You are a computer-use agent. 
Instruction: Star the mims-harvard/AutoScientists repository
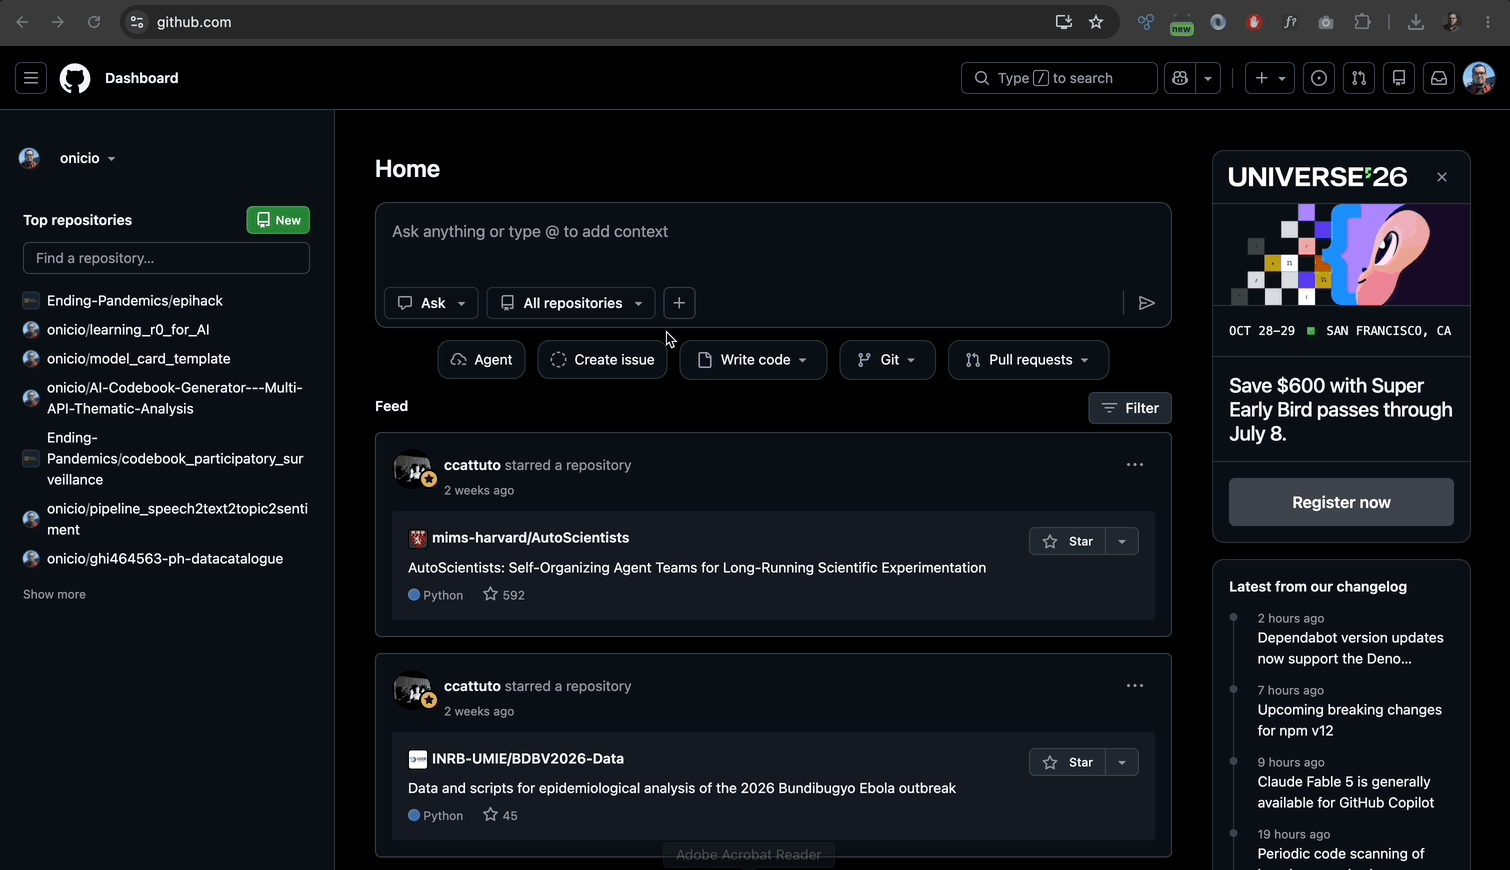tap(1067, 541)
